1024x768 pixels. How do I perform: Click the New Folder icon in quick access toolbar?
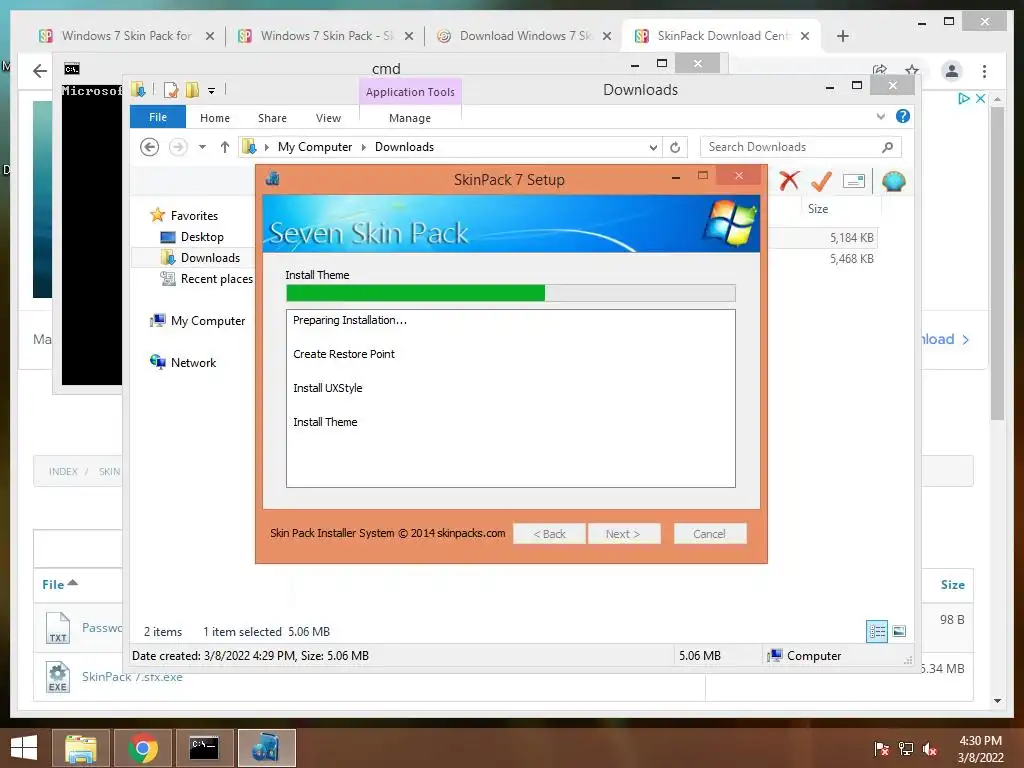[x=192, y=90]
